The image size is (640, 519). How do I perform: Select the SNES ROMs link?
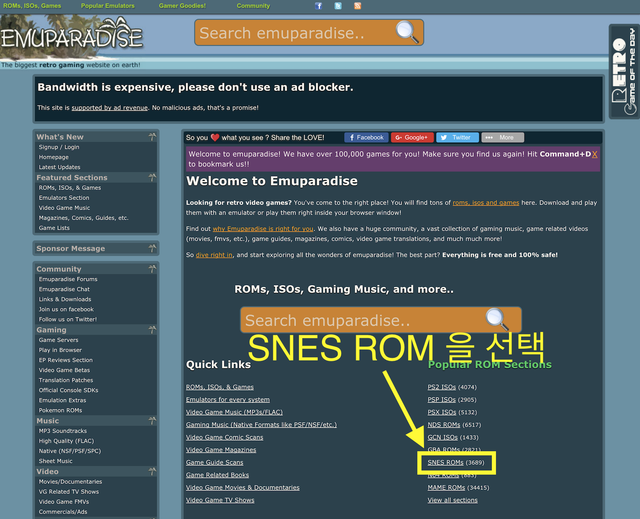point(445,462)
